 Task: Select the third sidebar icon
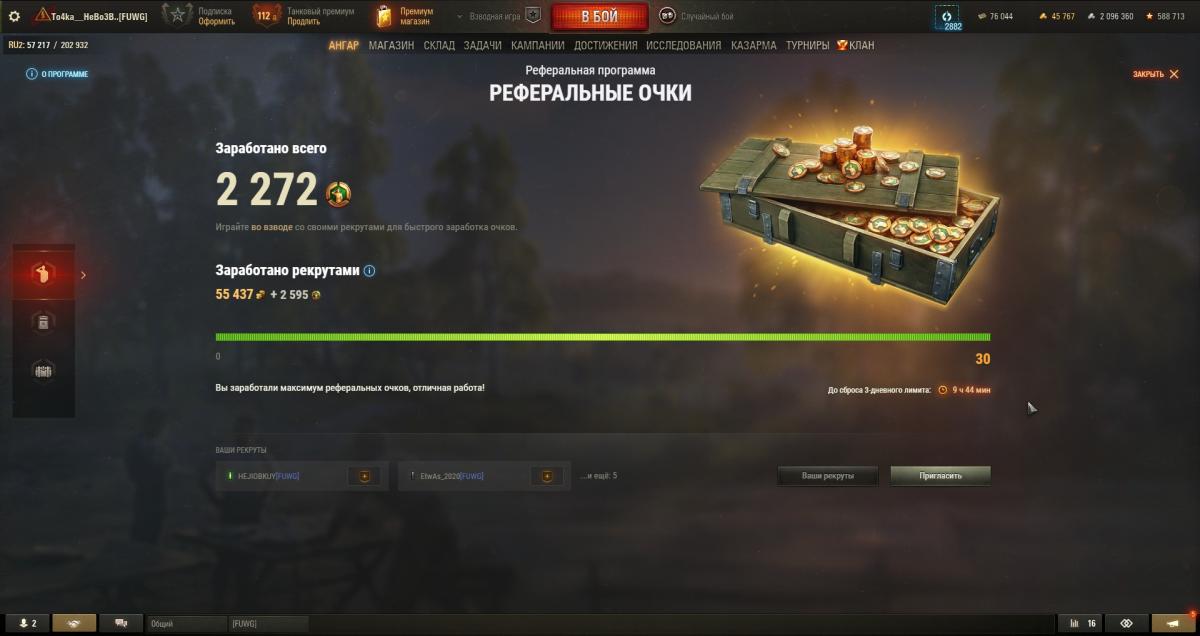click(43, 370)
